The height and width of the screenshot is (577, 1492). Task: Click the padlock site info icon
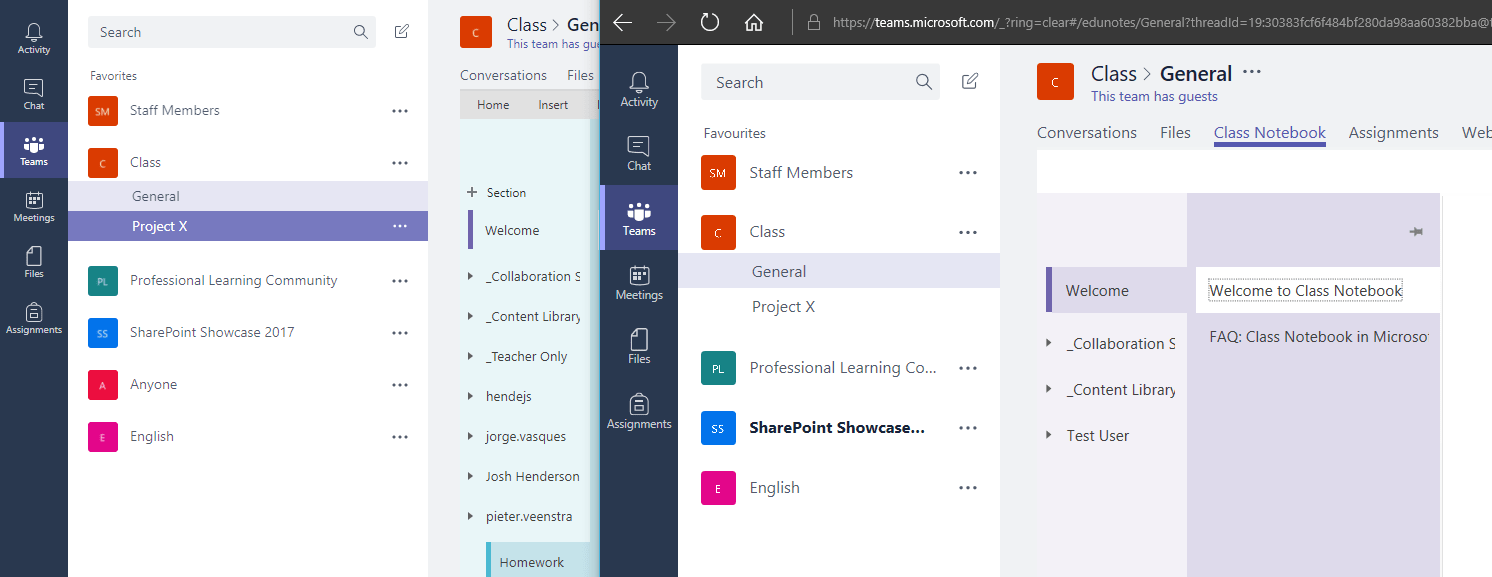tap(813, 22)
